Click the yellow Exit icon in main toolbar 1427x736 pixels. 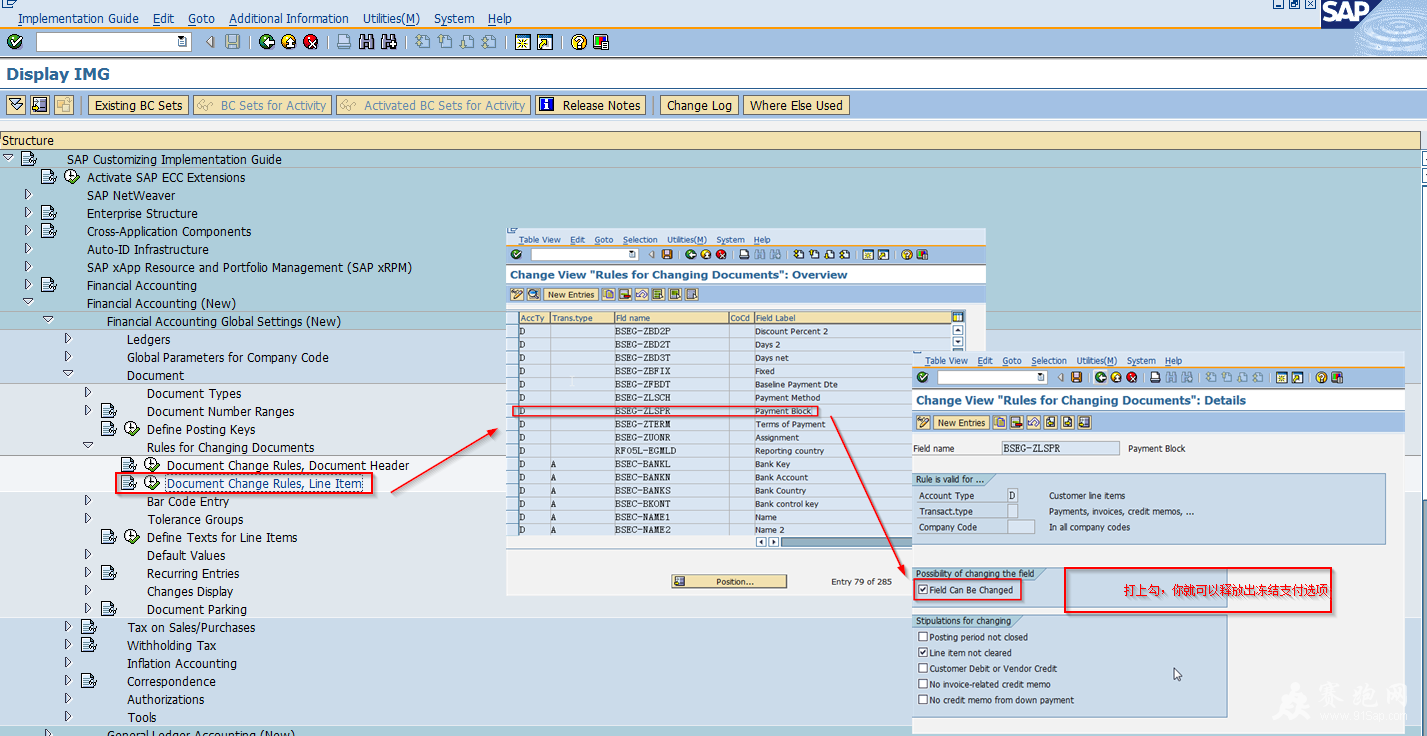click(289, 42)
